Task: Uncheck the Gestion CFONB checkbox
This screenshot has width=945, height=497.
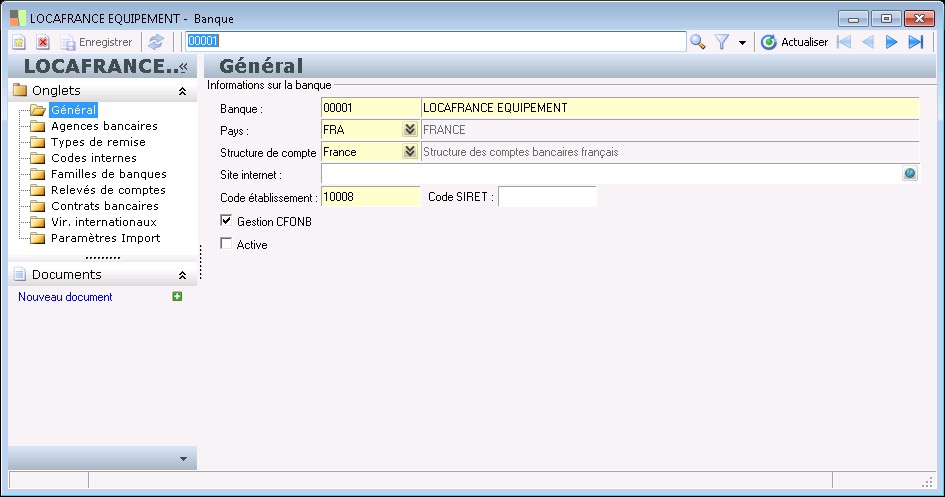Action: (x=226, y=220)
